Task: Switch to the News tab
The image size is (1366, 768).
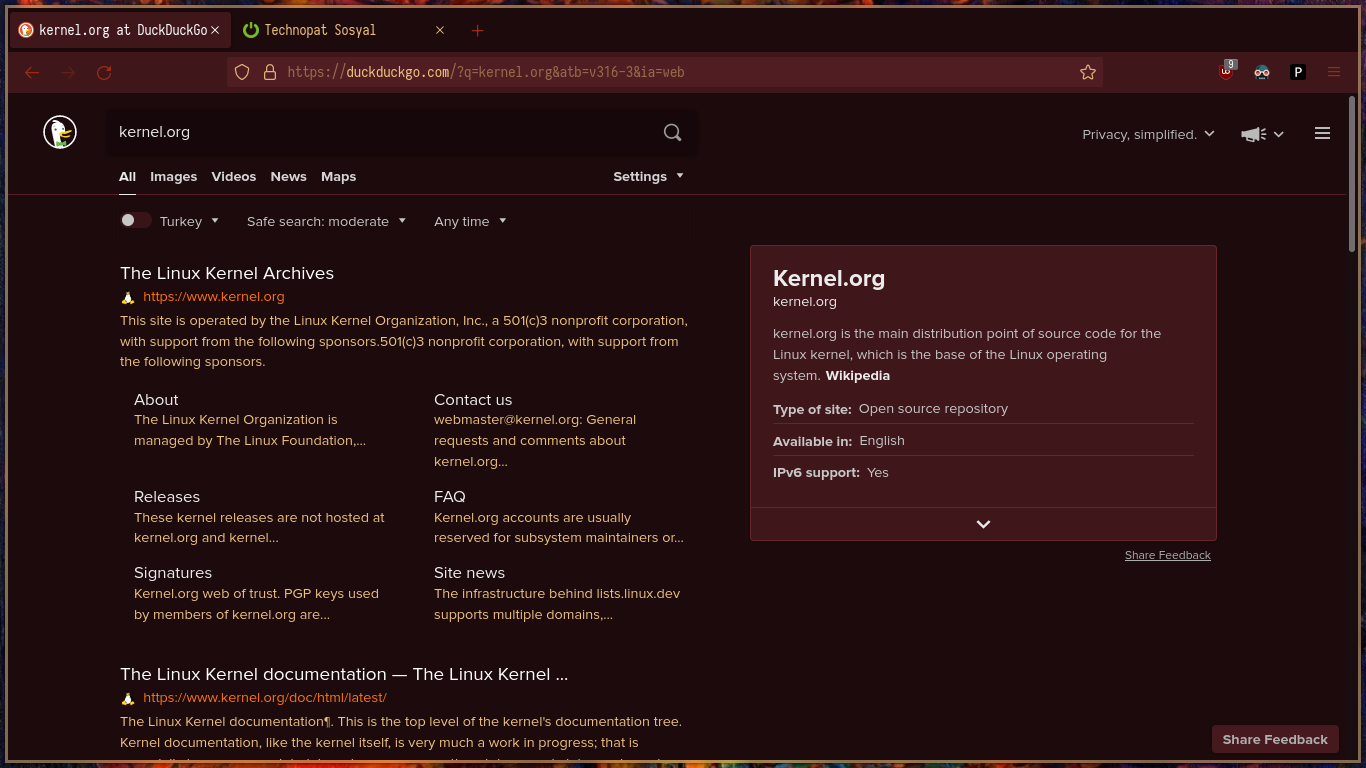Action: (289, 176)
